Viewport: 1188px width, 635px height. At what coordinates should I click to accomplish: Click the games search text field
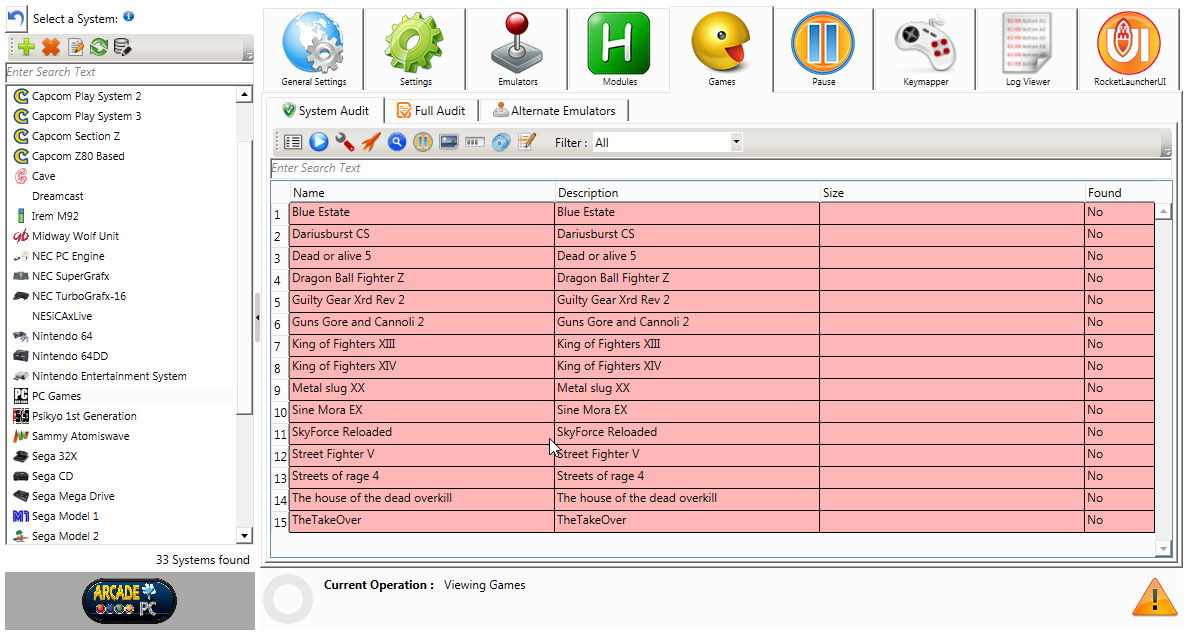(720, 168)
